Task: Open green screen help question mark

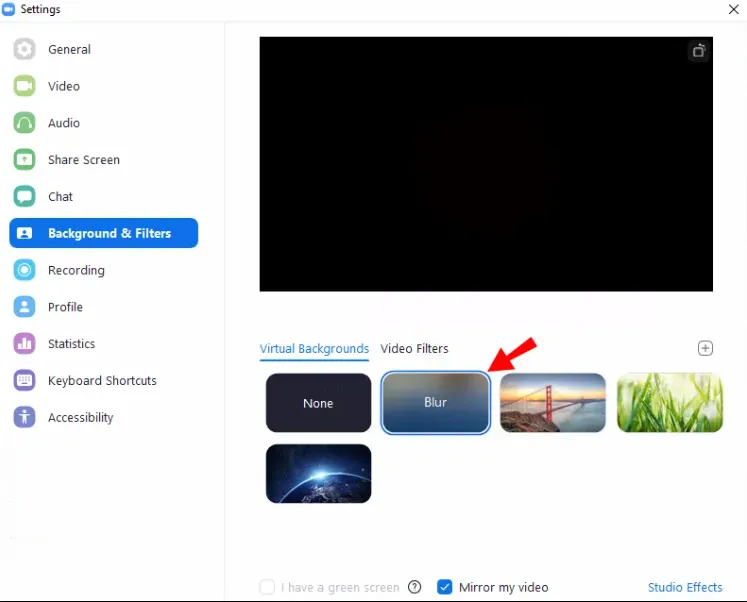Action: [414, 587]
